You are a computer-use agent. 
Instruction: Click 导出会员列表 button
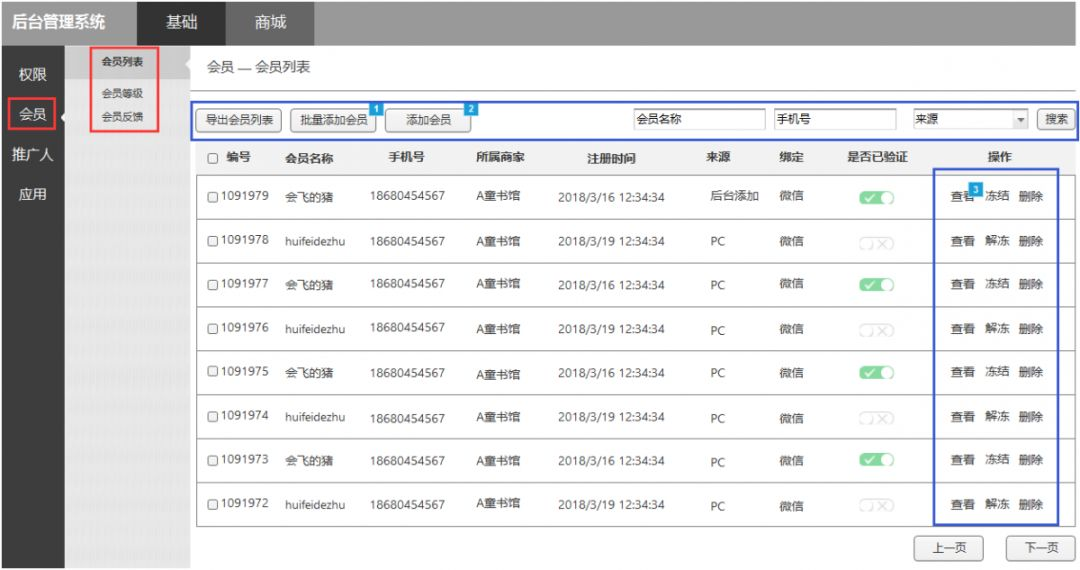tap(239, 120)
